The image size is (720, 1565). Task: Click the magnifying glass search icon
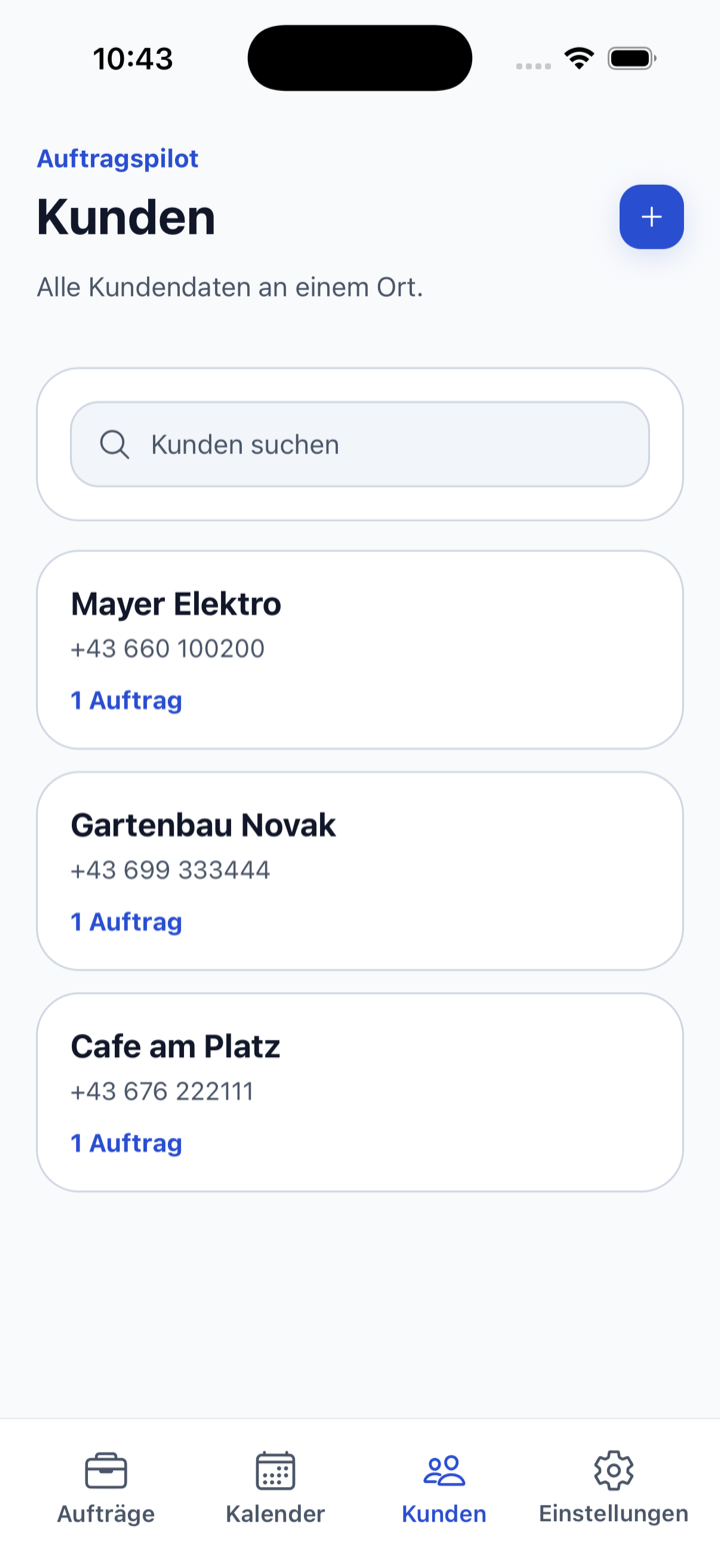click(115, 444)
